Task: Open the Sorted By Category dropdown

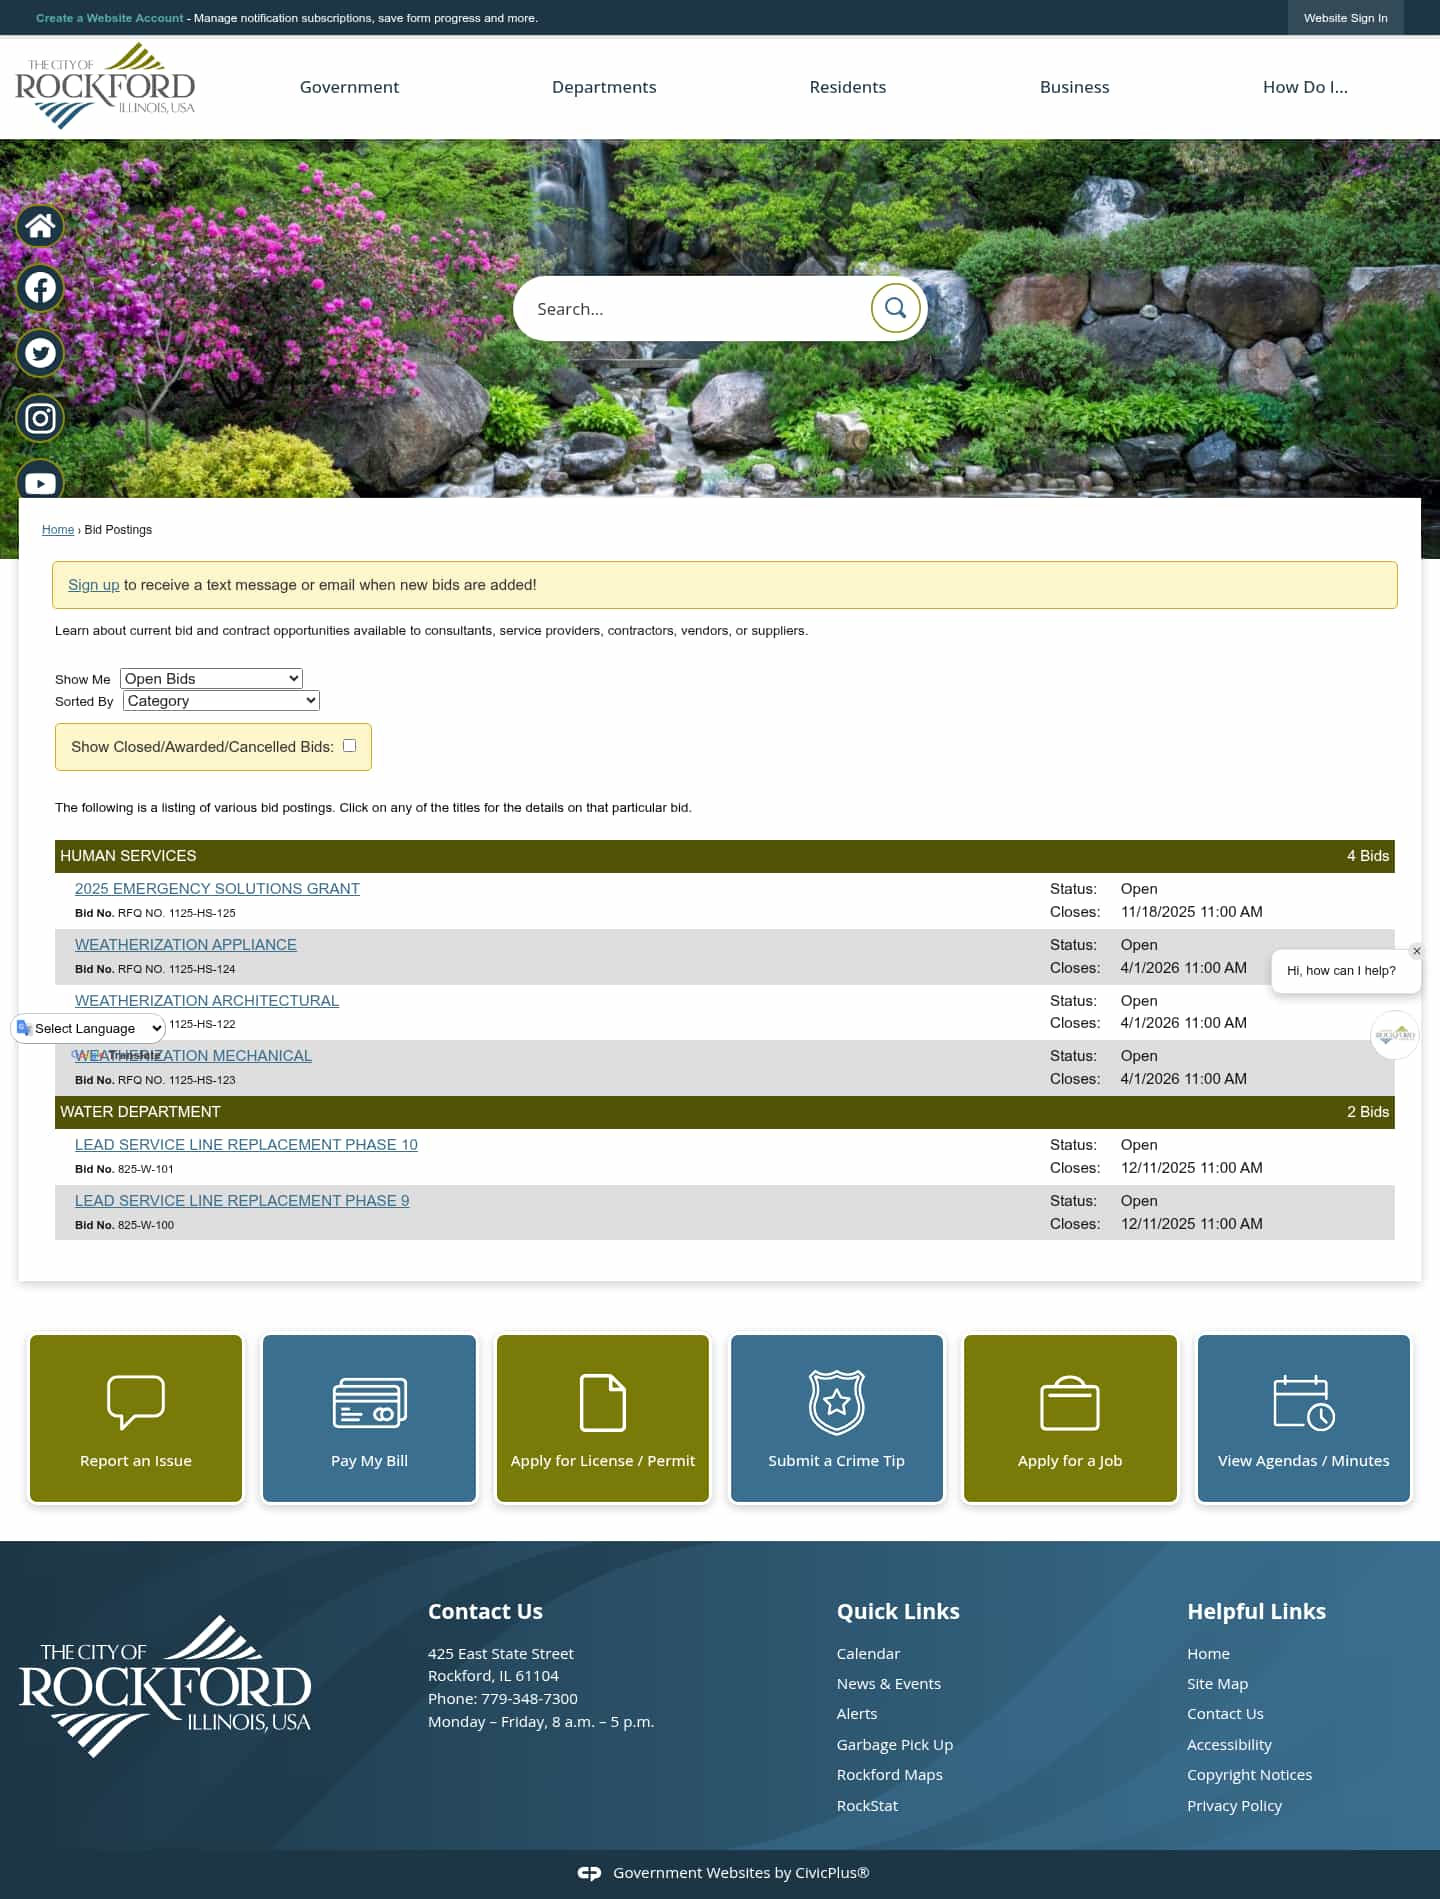Action: (221, 700)
